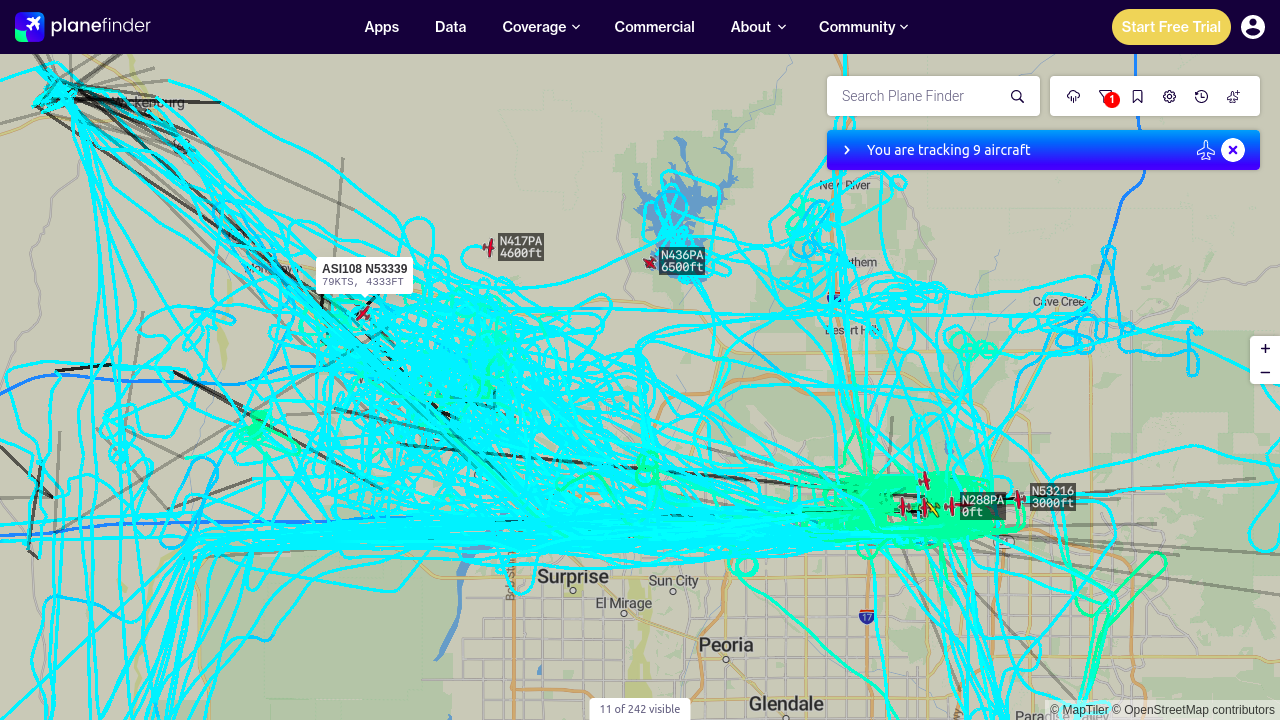Open the Apps menu item

tap(382, 27)
